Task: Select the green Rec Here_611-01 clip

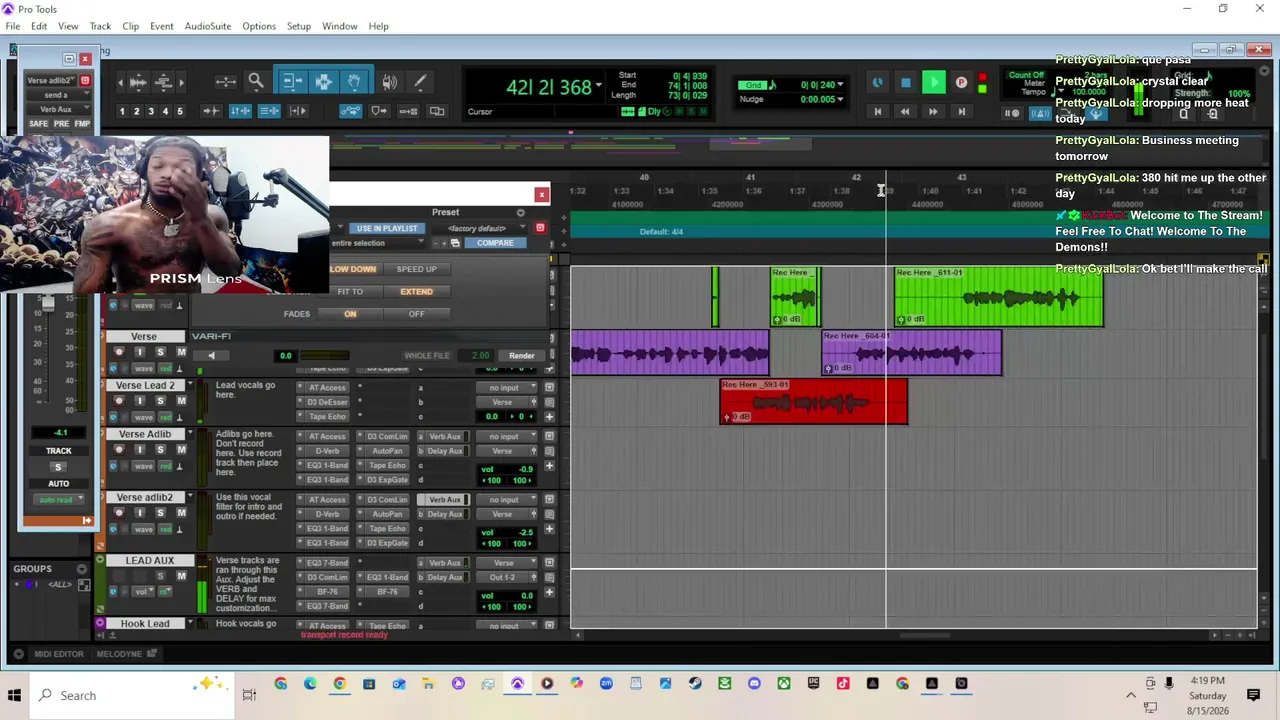Action: tap(999, 297)
